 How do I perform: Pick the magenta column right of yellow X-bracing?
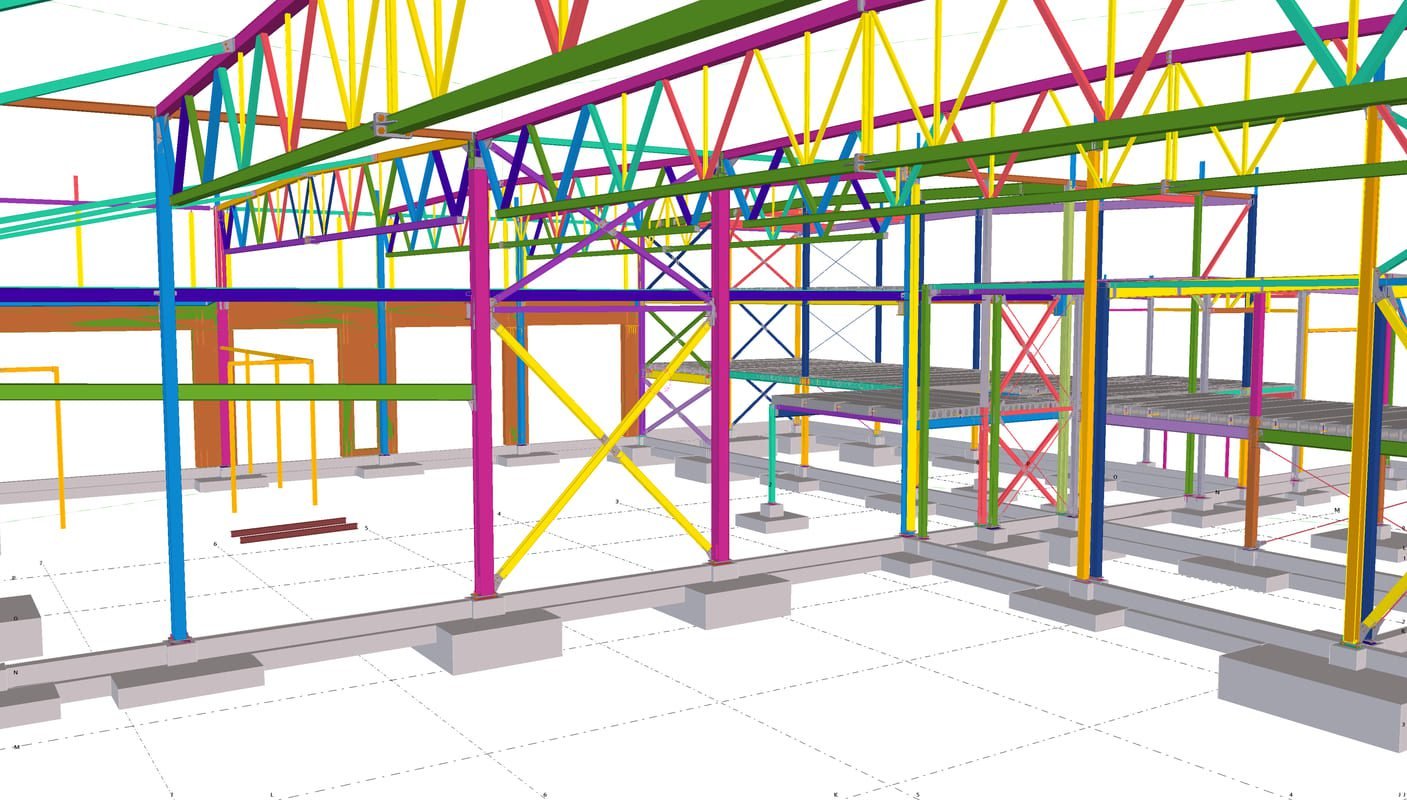pyautogui.click(x=720, y=400)
